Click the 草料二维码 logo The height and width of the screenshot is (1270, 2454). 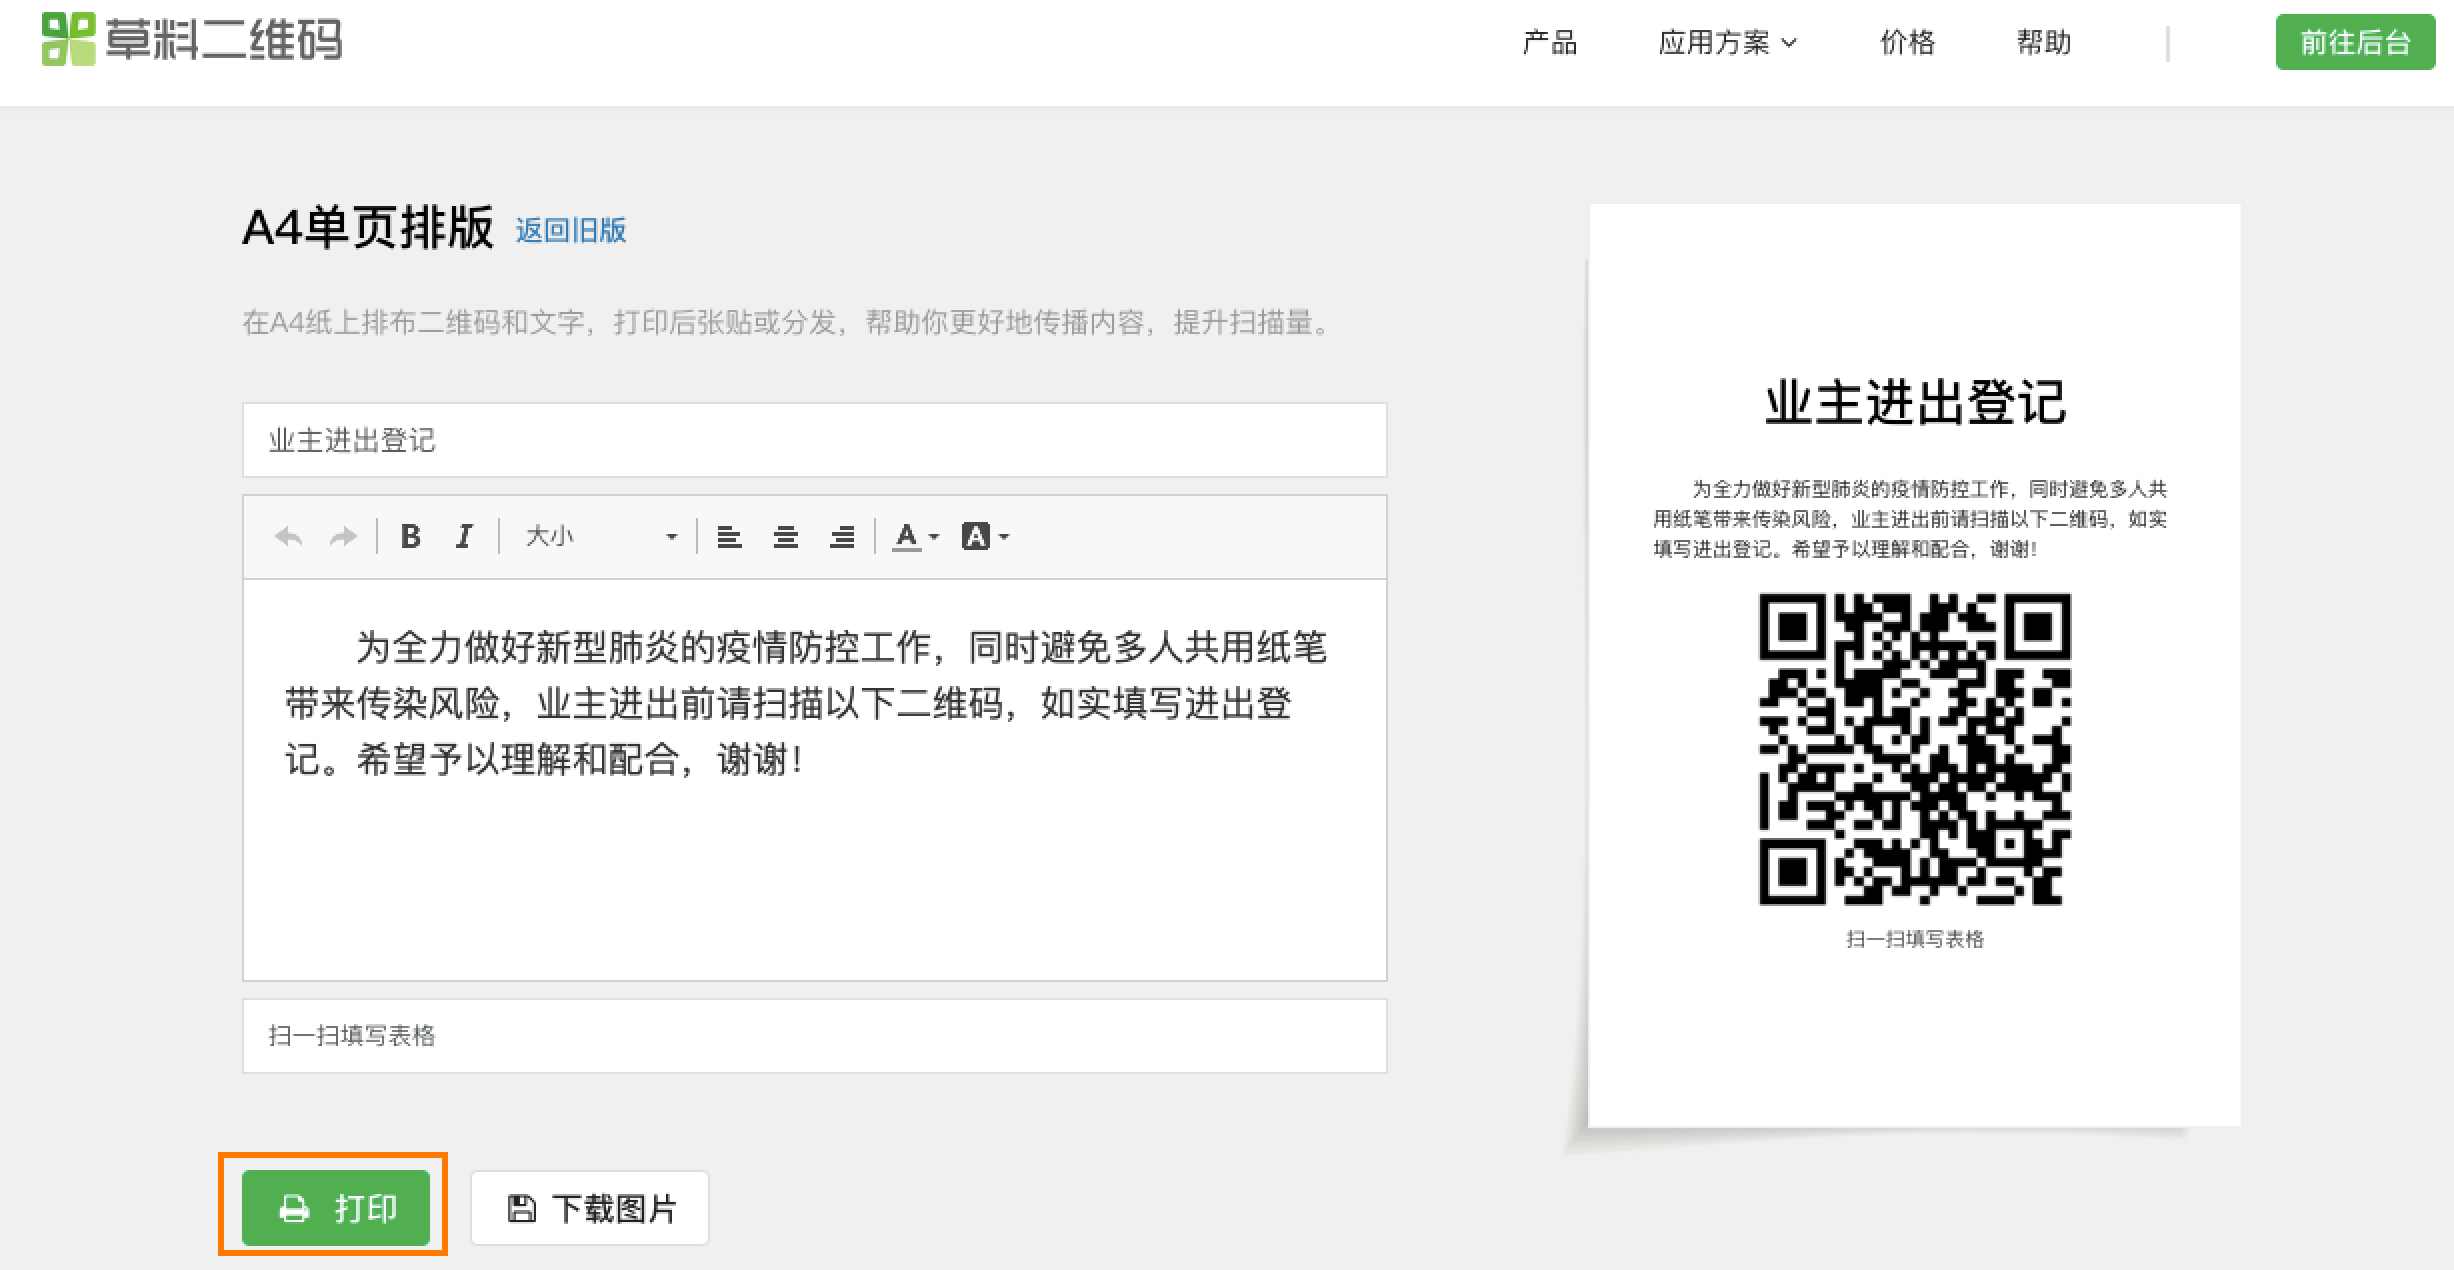click(192, 40)
